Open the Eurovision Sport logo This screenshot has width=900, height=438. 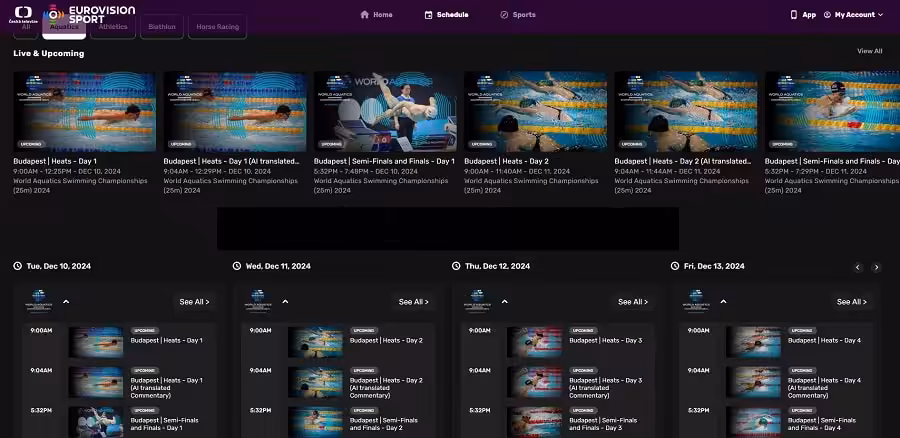pos(91,14)
